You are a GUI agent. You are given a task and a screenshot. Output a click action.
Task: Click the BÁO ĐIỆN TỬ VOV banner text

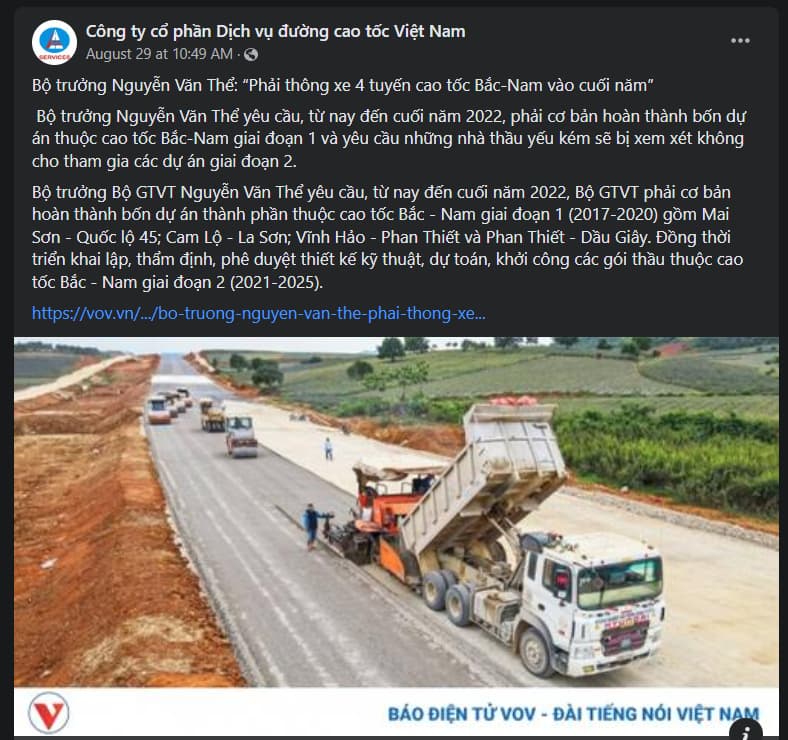[573, 713]
